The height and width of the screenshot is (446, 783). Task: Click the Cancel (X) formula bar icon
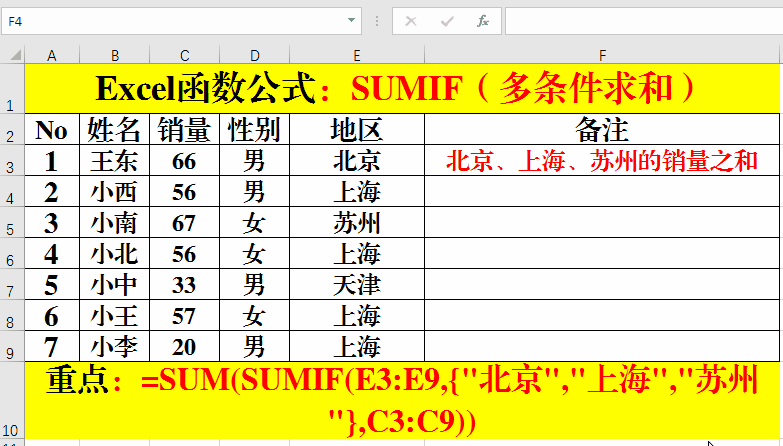click(x=411, y=21)
